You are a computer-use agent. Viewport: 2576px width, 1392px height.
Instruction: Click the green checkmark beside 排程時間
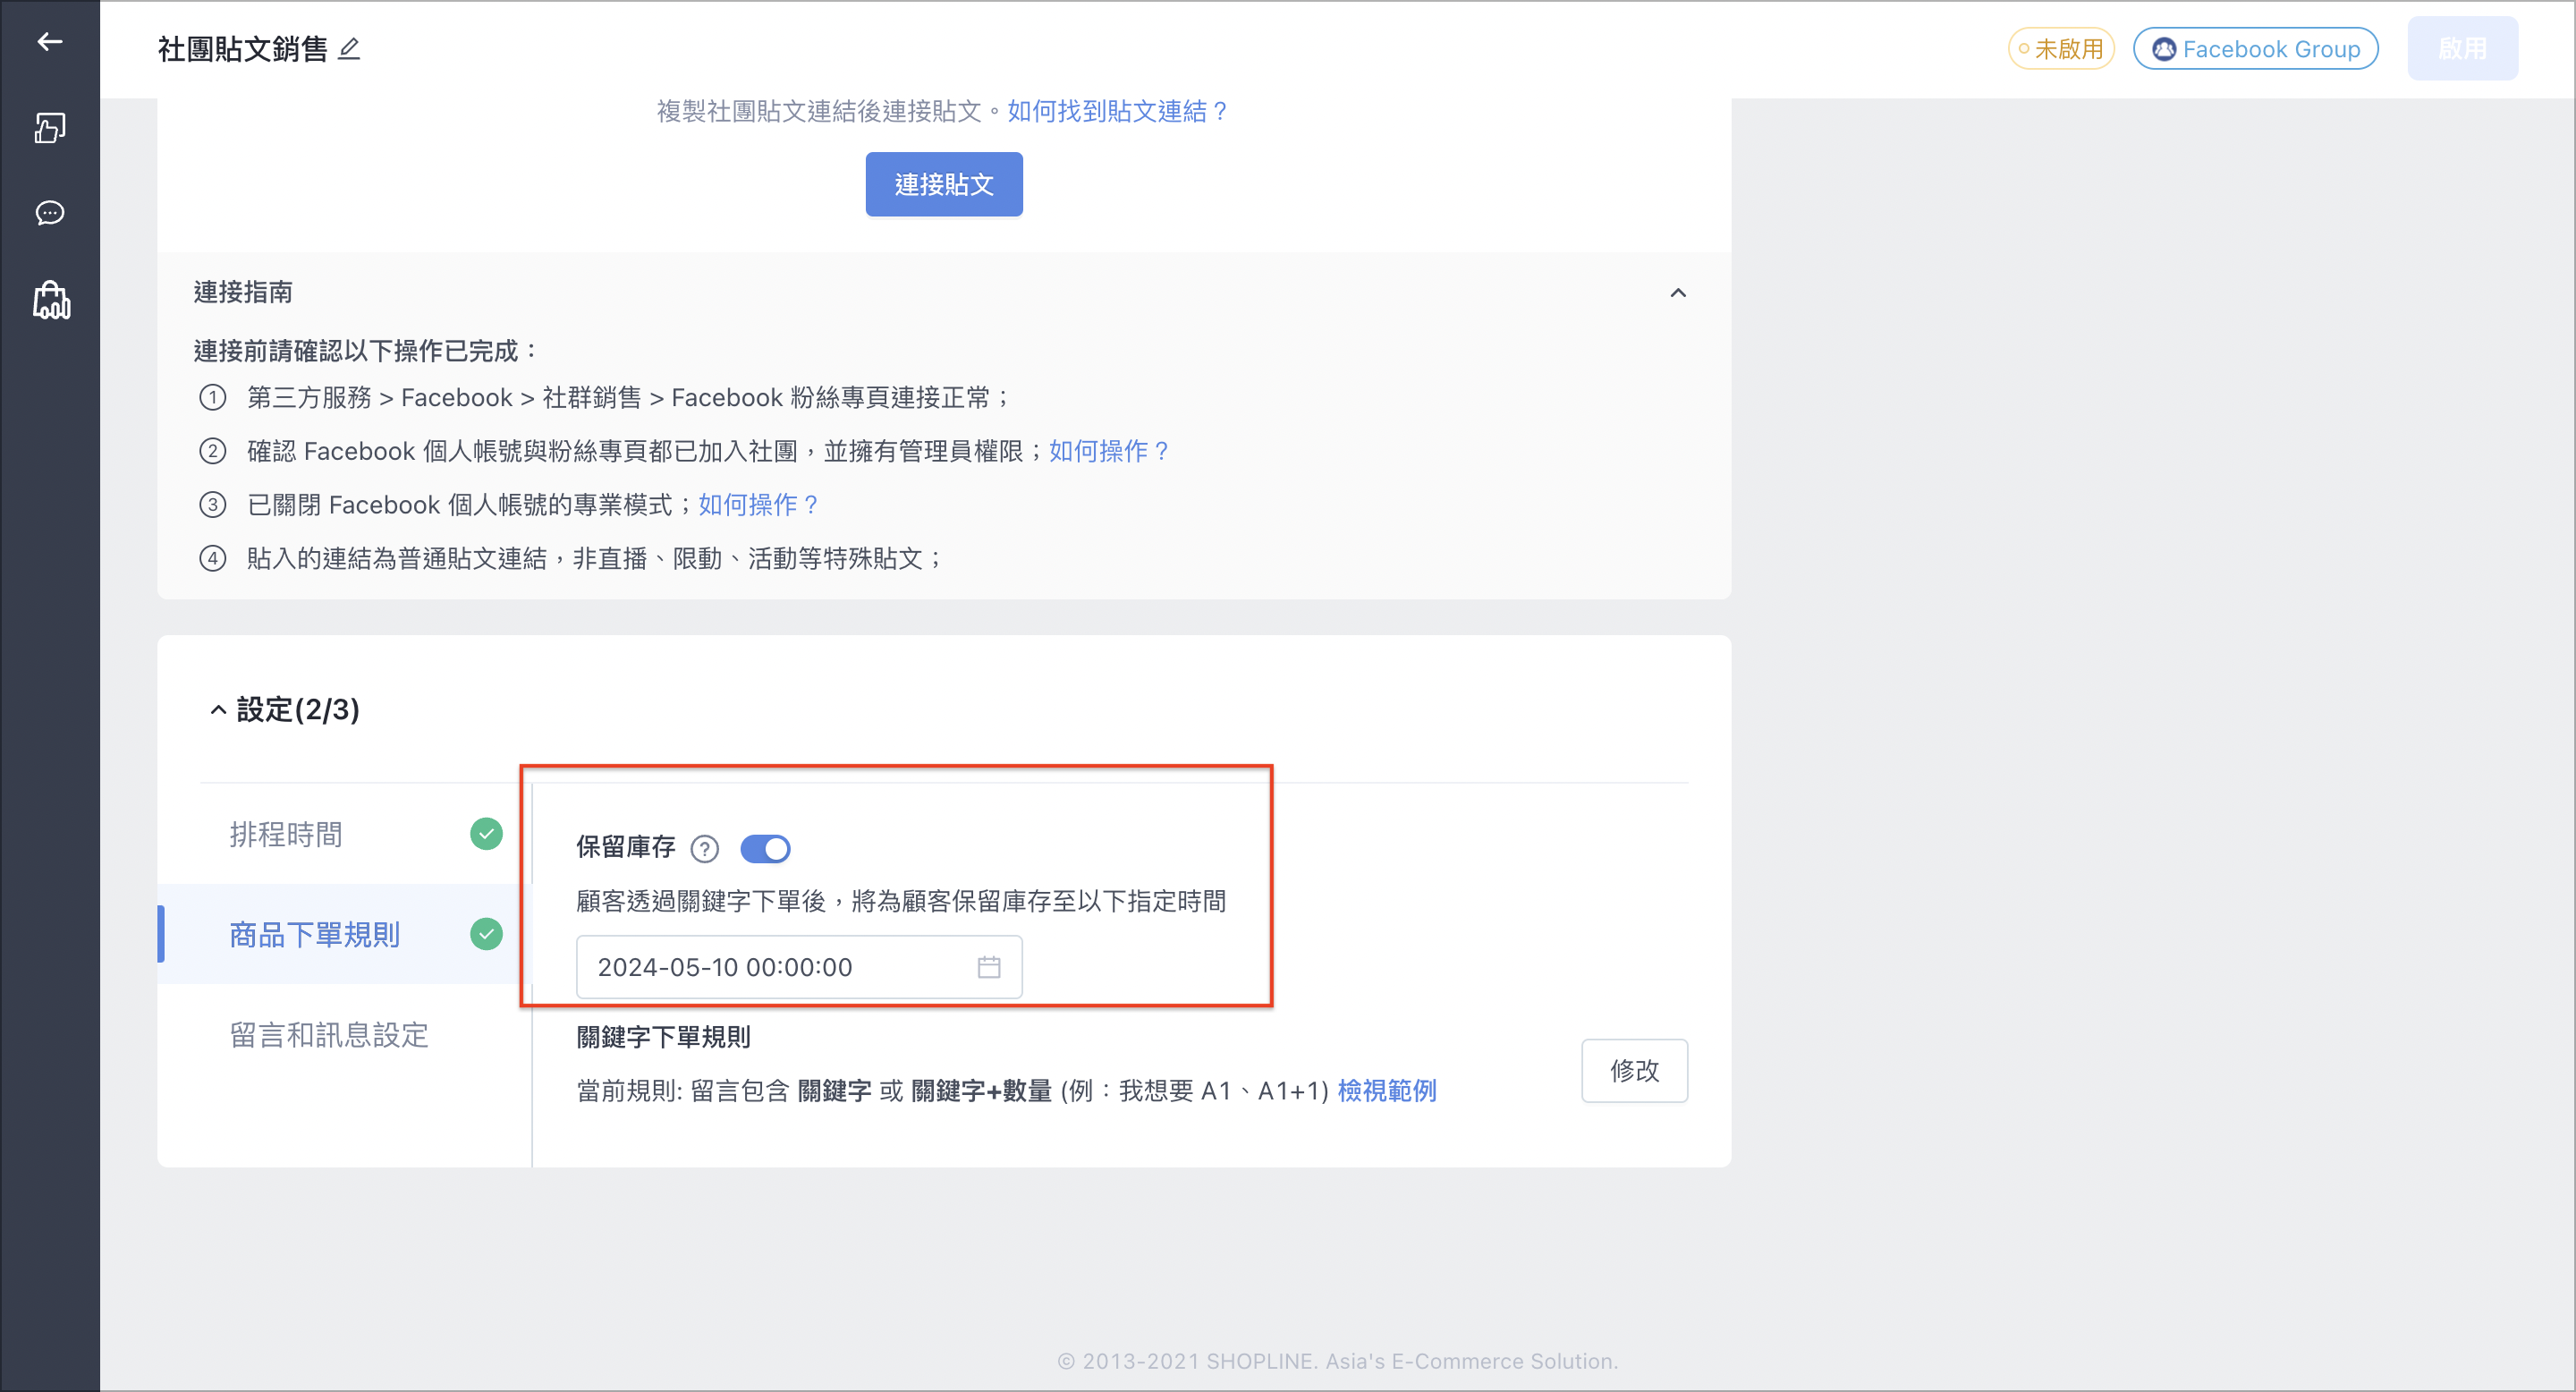click(x=487, y=834)
